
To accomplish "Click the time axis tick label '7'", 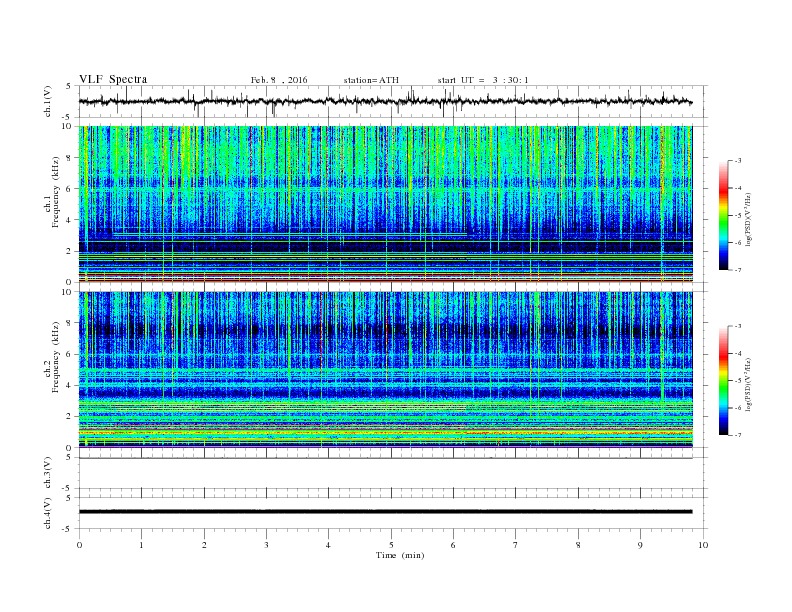I will point(516,545).
